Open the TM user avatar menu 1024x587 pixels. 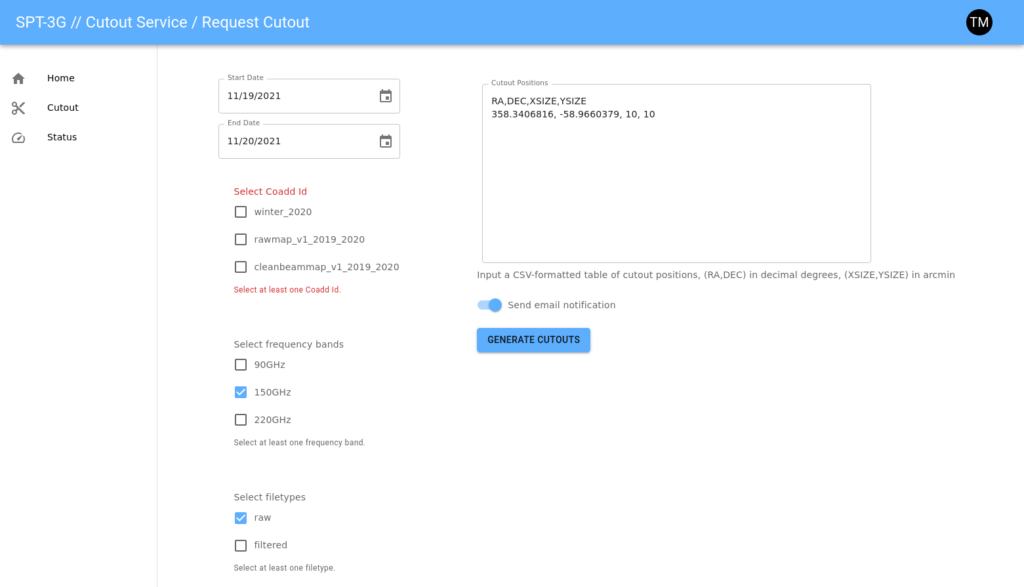(x=979, y=22)
